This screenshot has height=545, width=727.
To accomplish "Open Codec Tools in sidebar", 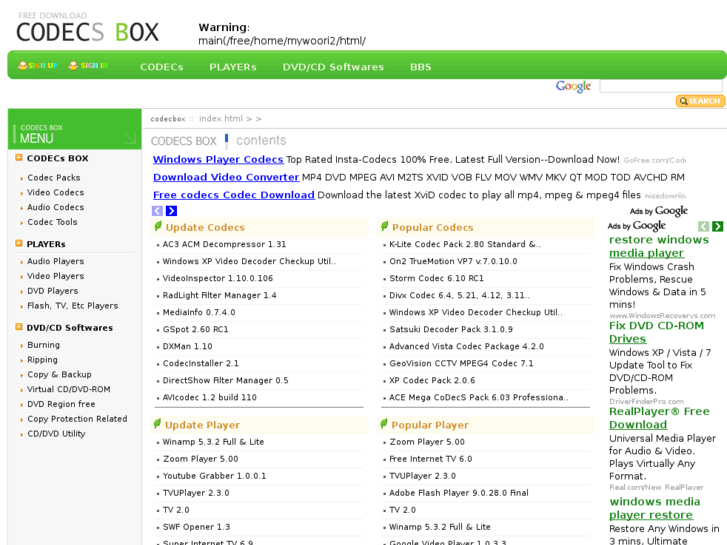I will click(x=52, y=222).
